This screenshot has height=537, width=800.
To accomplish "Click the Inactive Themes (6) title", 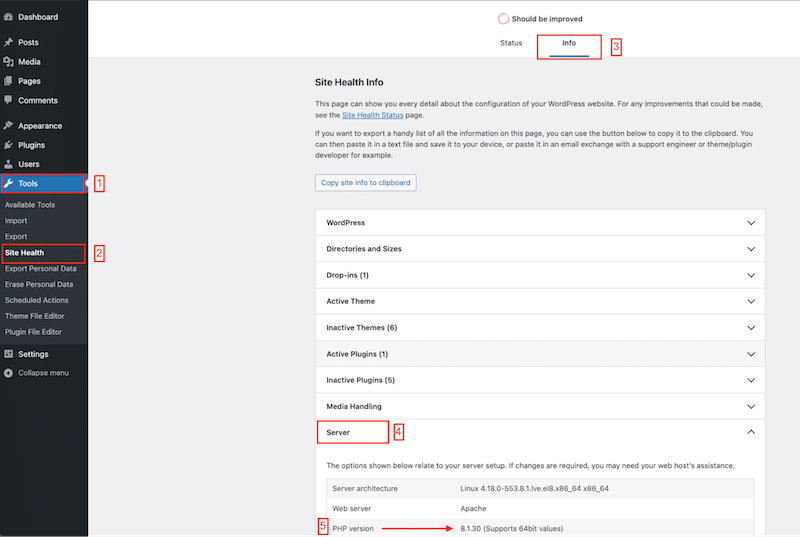I will click(362, 328).
